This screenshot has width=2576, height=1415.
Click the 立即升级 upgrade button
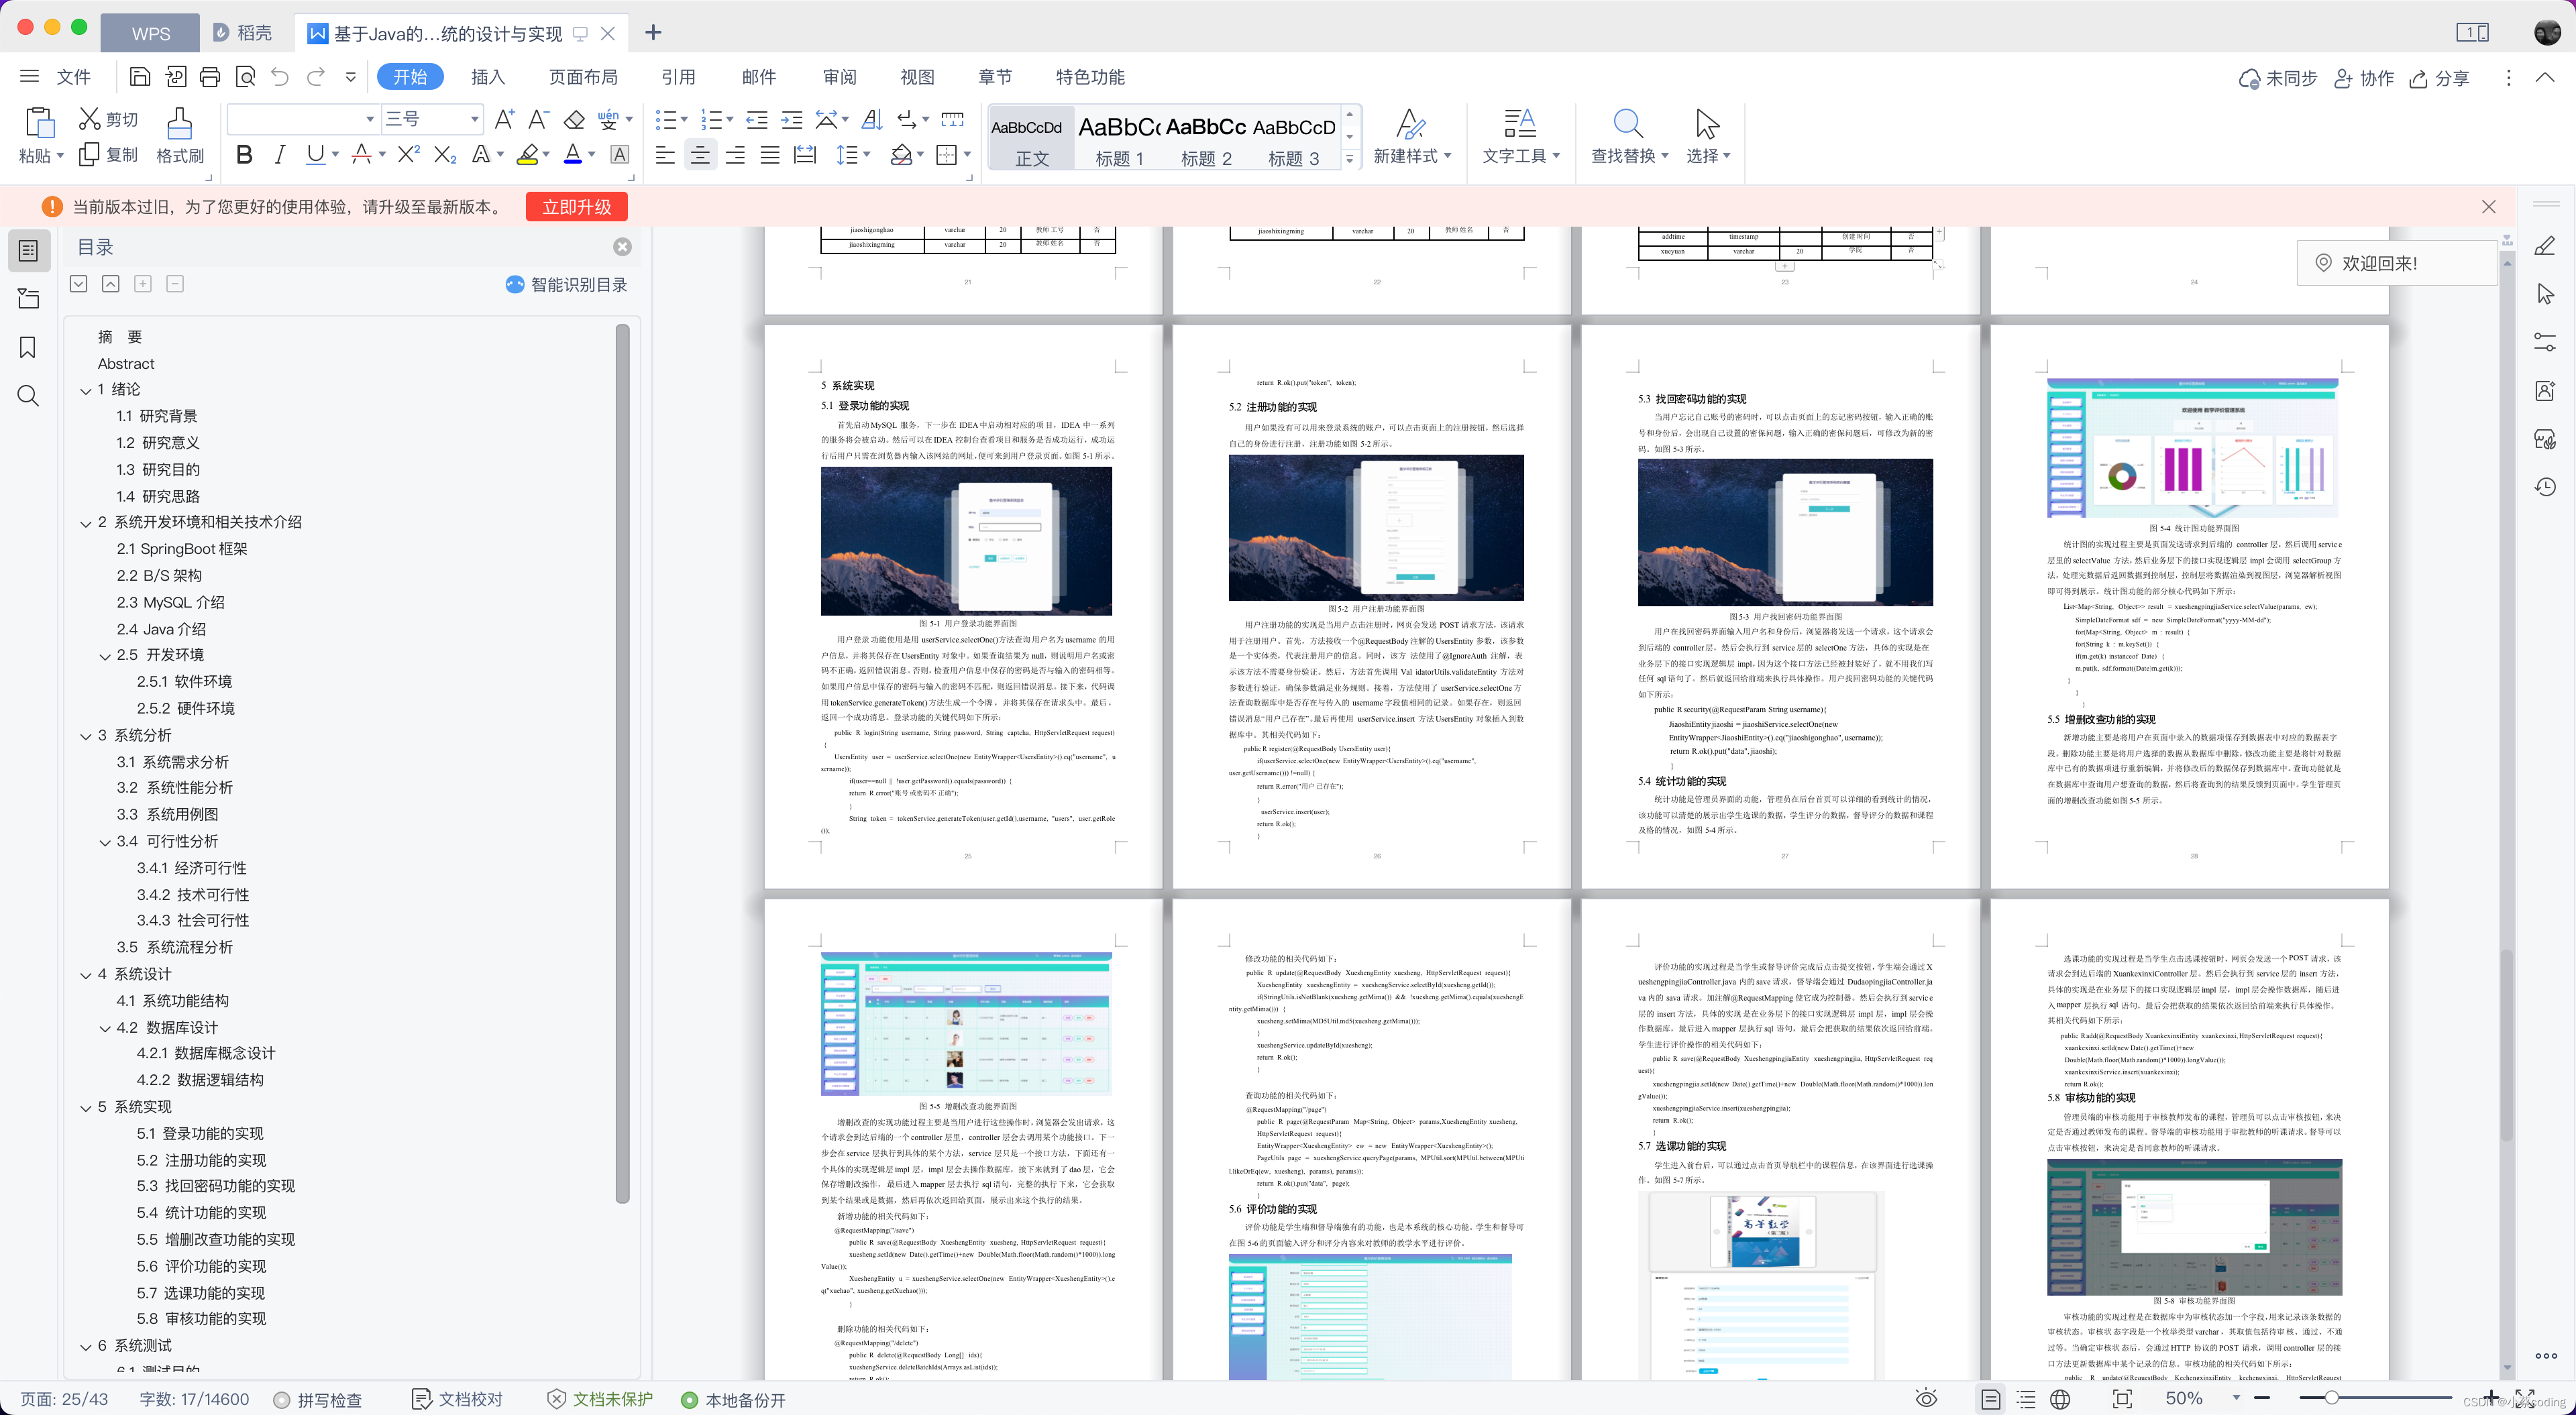(x=577, y=207)
